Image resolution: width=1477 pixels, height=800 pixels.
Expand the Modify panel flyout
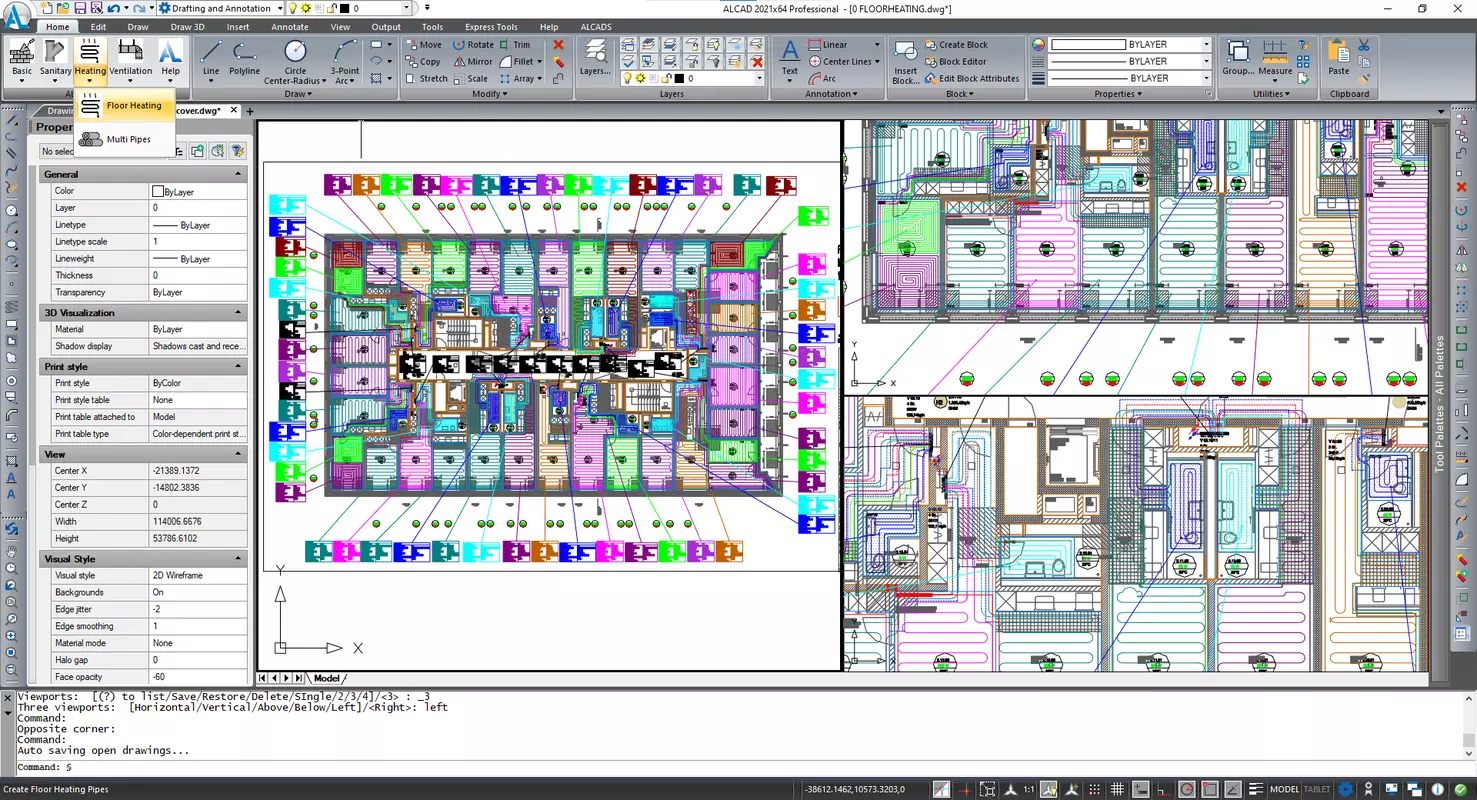[x=490, y=94]
